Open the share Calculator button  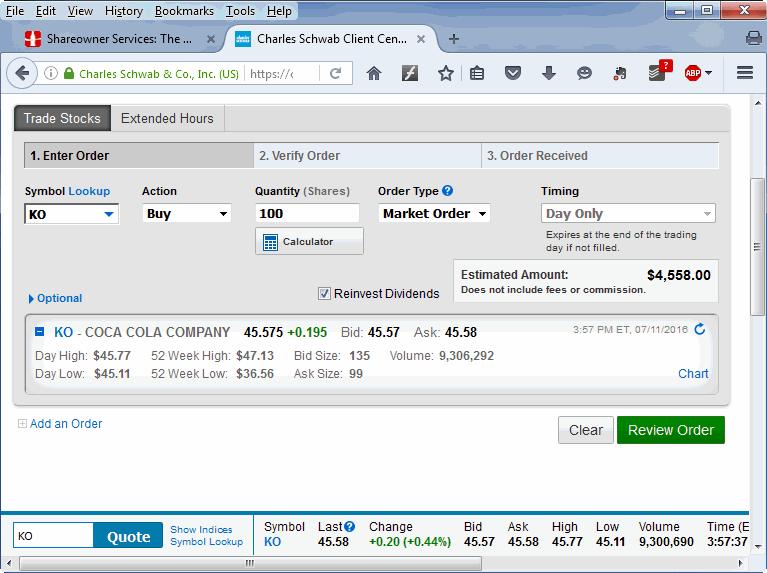(x=309, y=241)
